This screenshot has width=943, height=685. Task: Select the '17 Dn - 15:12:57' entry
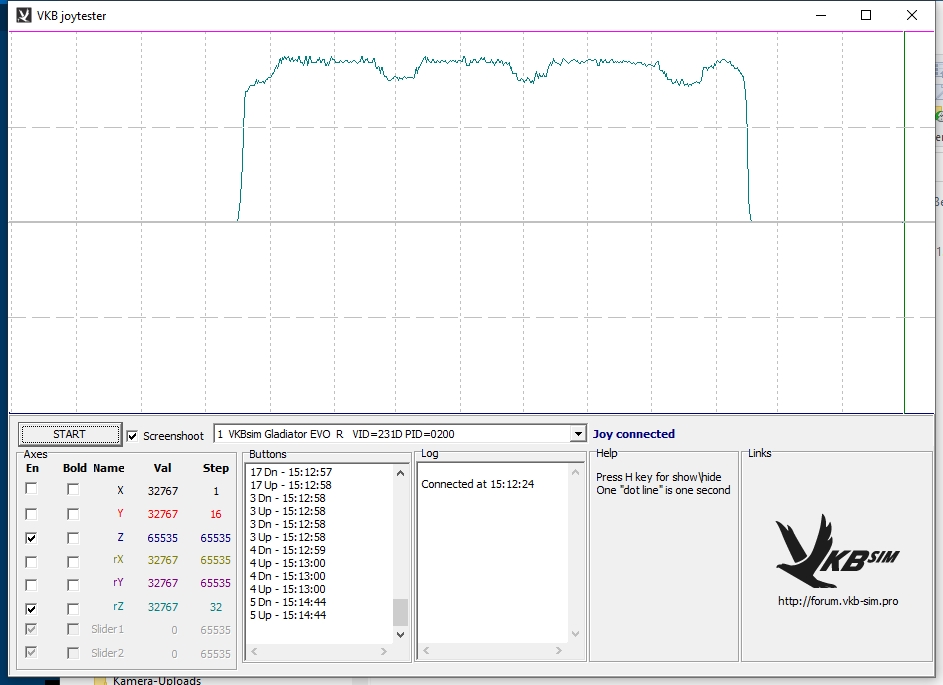291,472
